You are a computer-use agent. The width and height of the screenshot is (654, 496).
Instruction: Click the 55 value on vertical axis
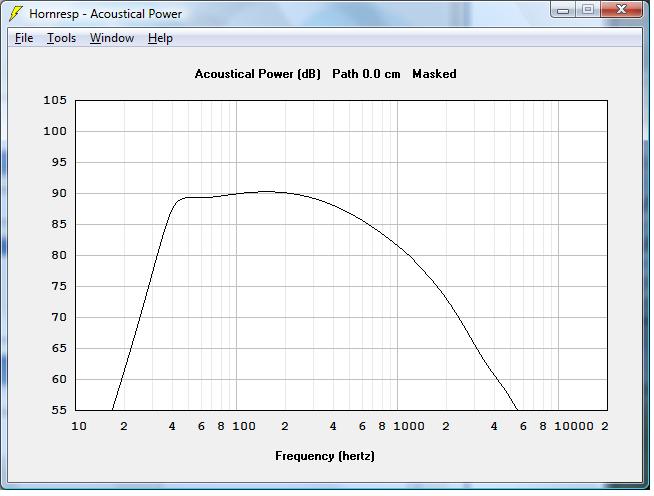[x=59, y=410]
